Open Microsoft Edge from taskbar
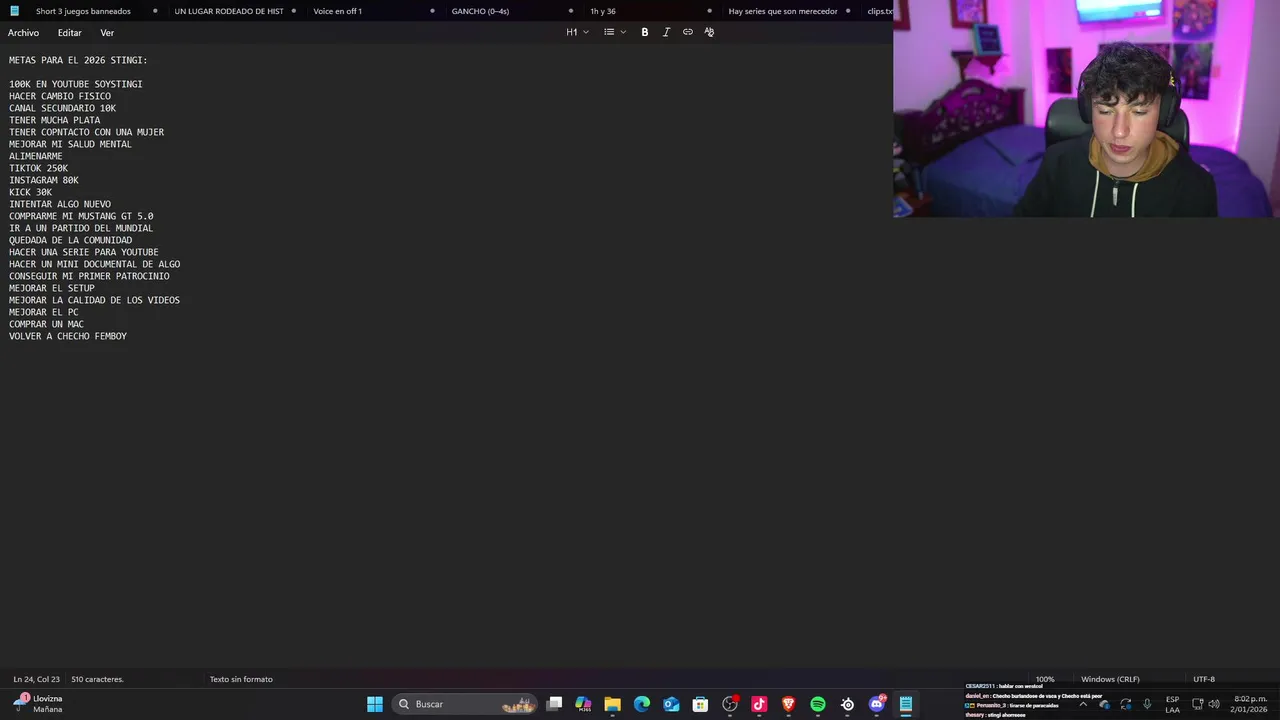Viewport: 1280px width, 720px height. [x=642, y=704]
